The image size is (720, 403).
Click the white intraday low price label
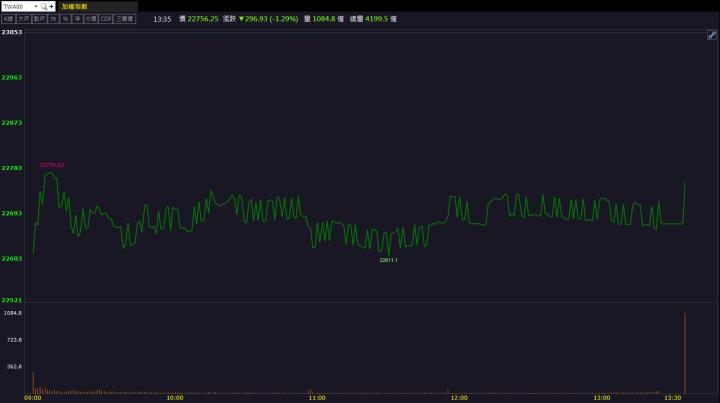388,260
